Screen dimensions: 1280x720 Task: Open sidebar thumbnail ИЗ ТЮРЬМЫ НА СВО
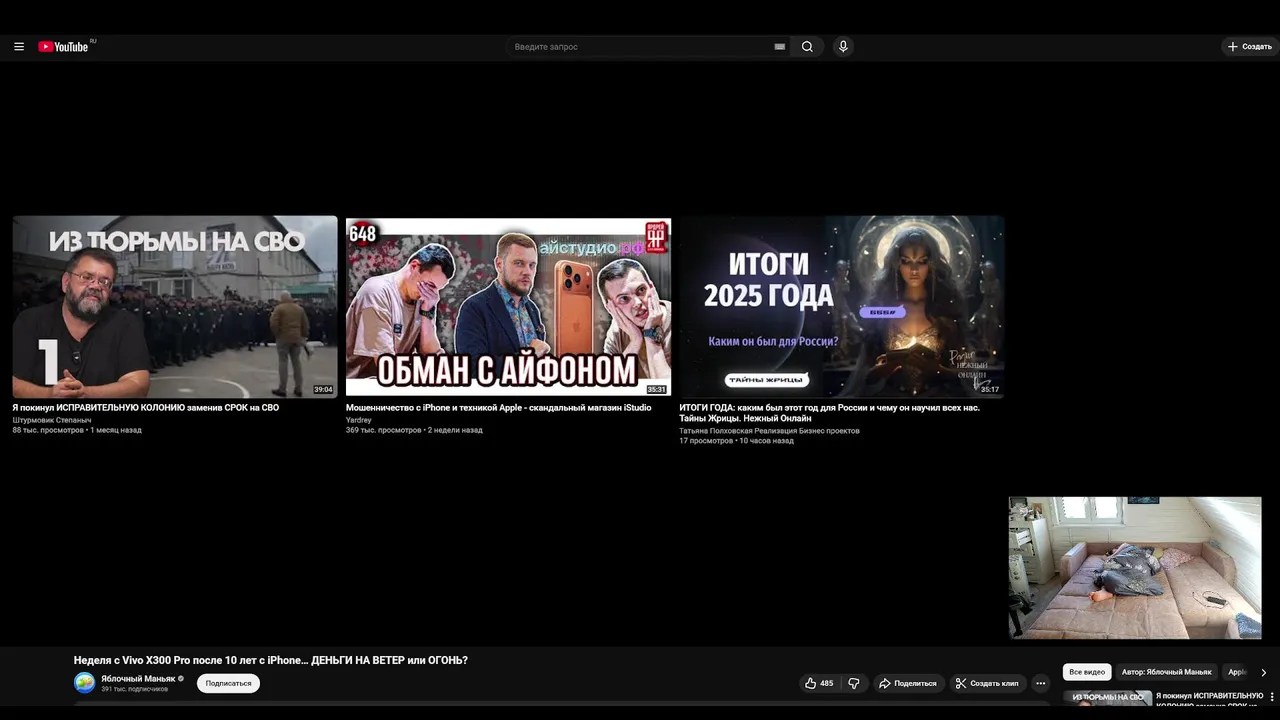click(1107, 699)
